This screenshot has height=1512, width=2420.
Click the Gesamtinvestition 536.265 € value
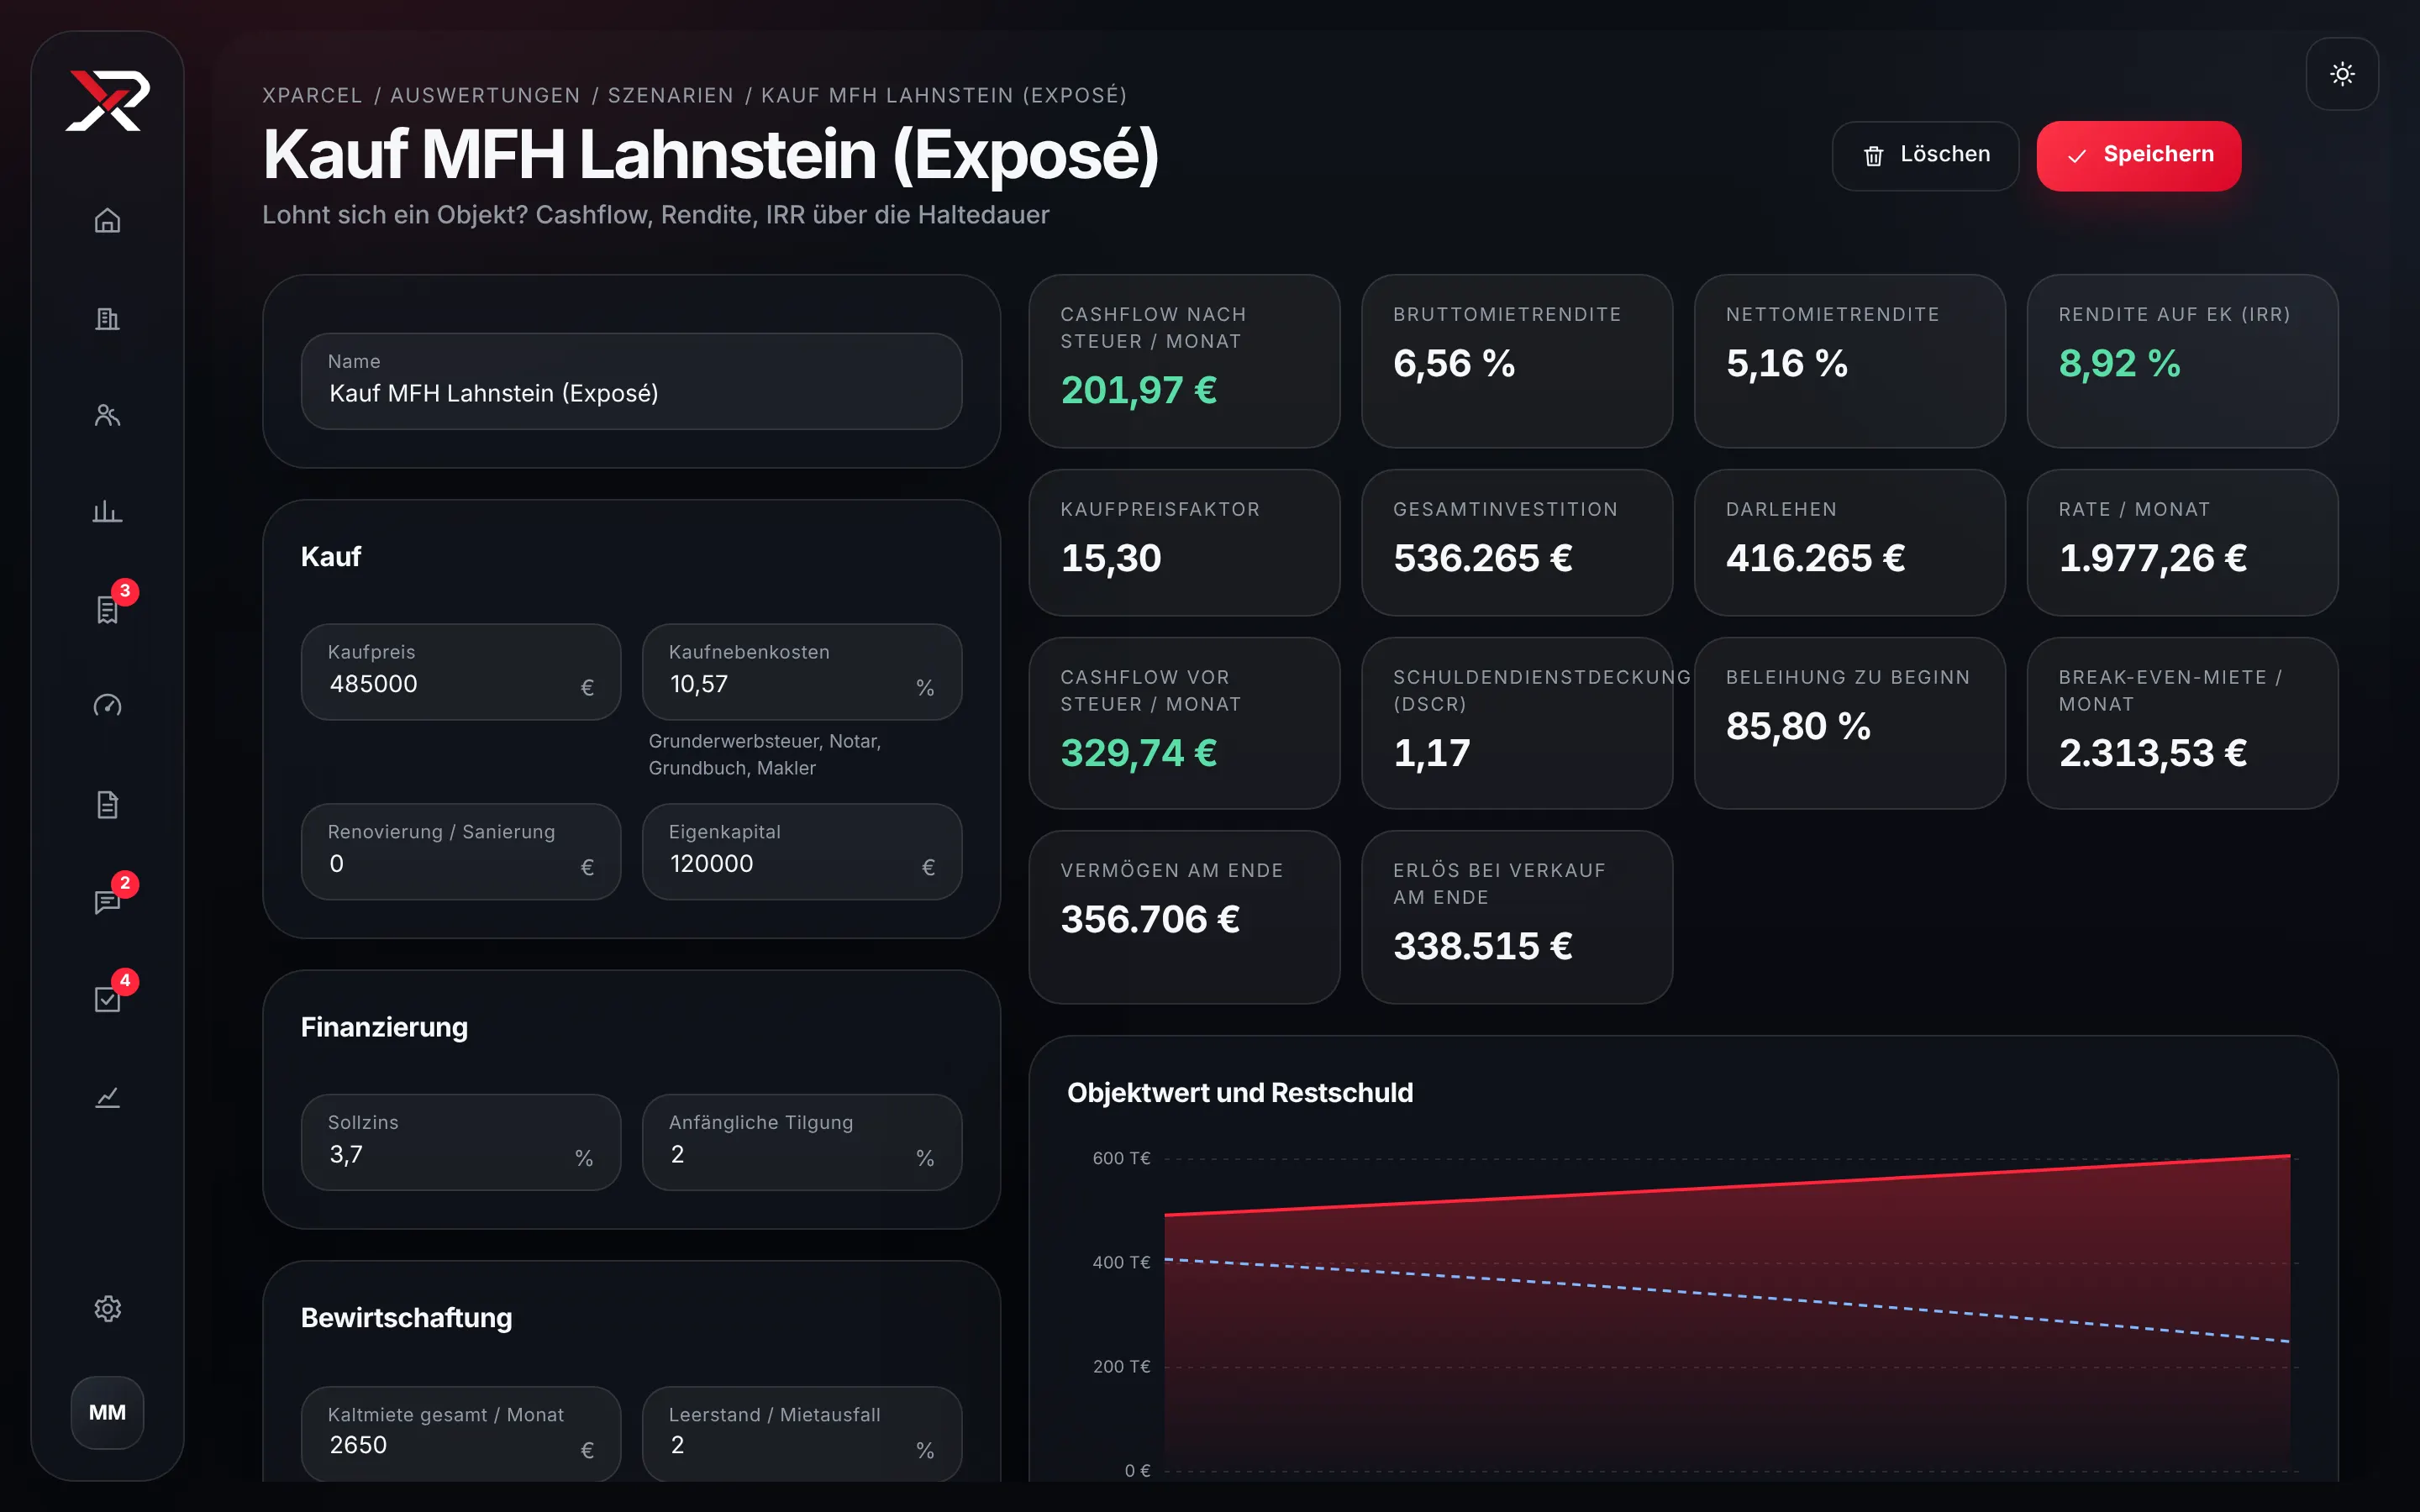(x=1483, y=558)
